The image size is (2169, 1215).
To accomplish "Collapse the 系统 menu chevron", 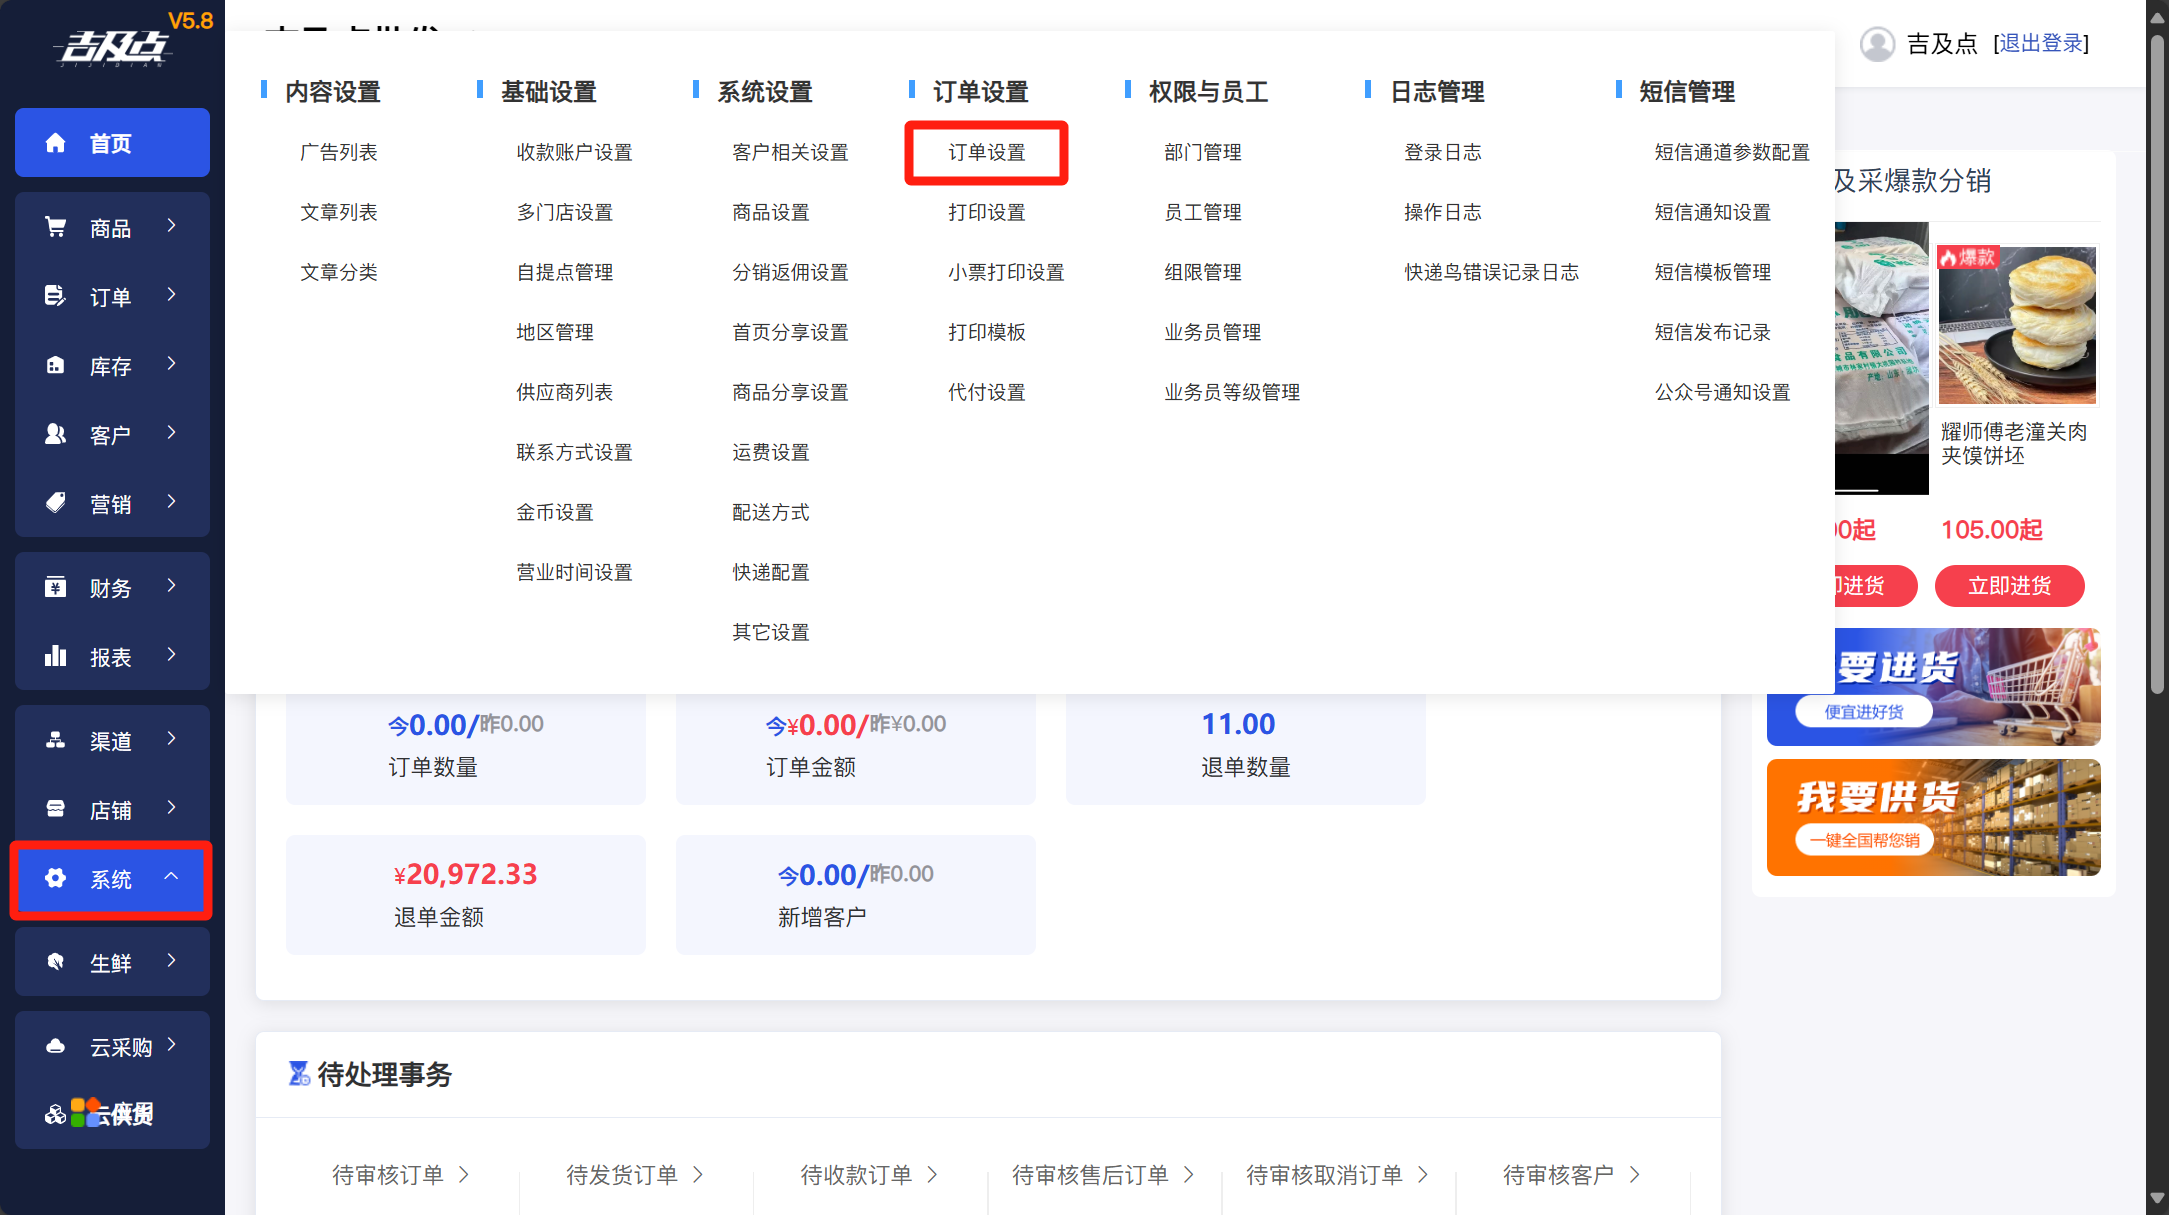I will click(172, 877).
